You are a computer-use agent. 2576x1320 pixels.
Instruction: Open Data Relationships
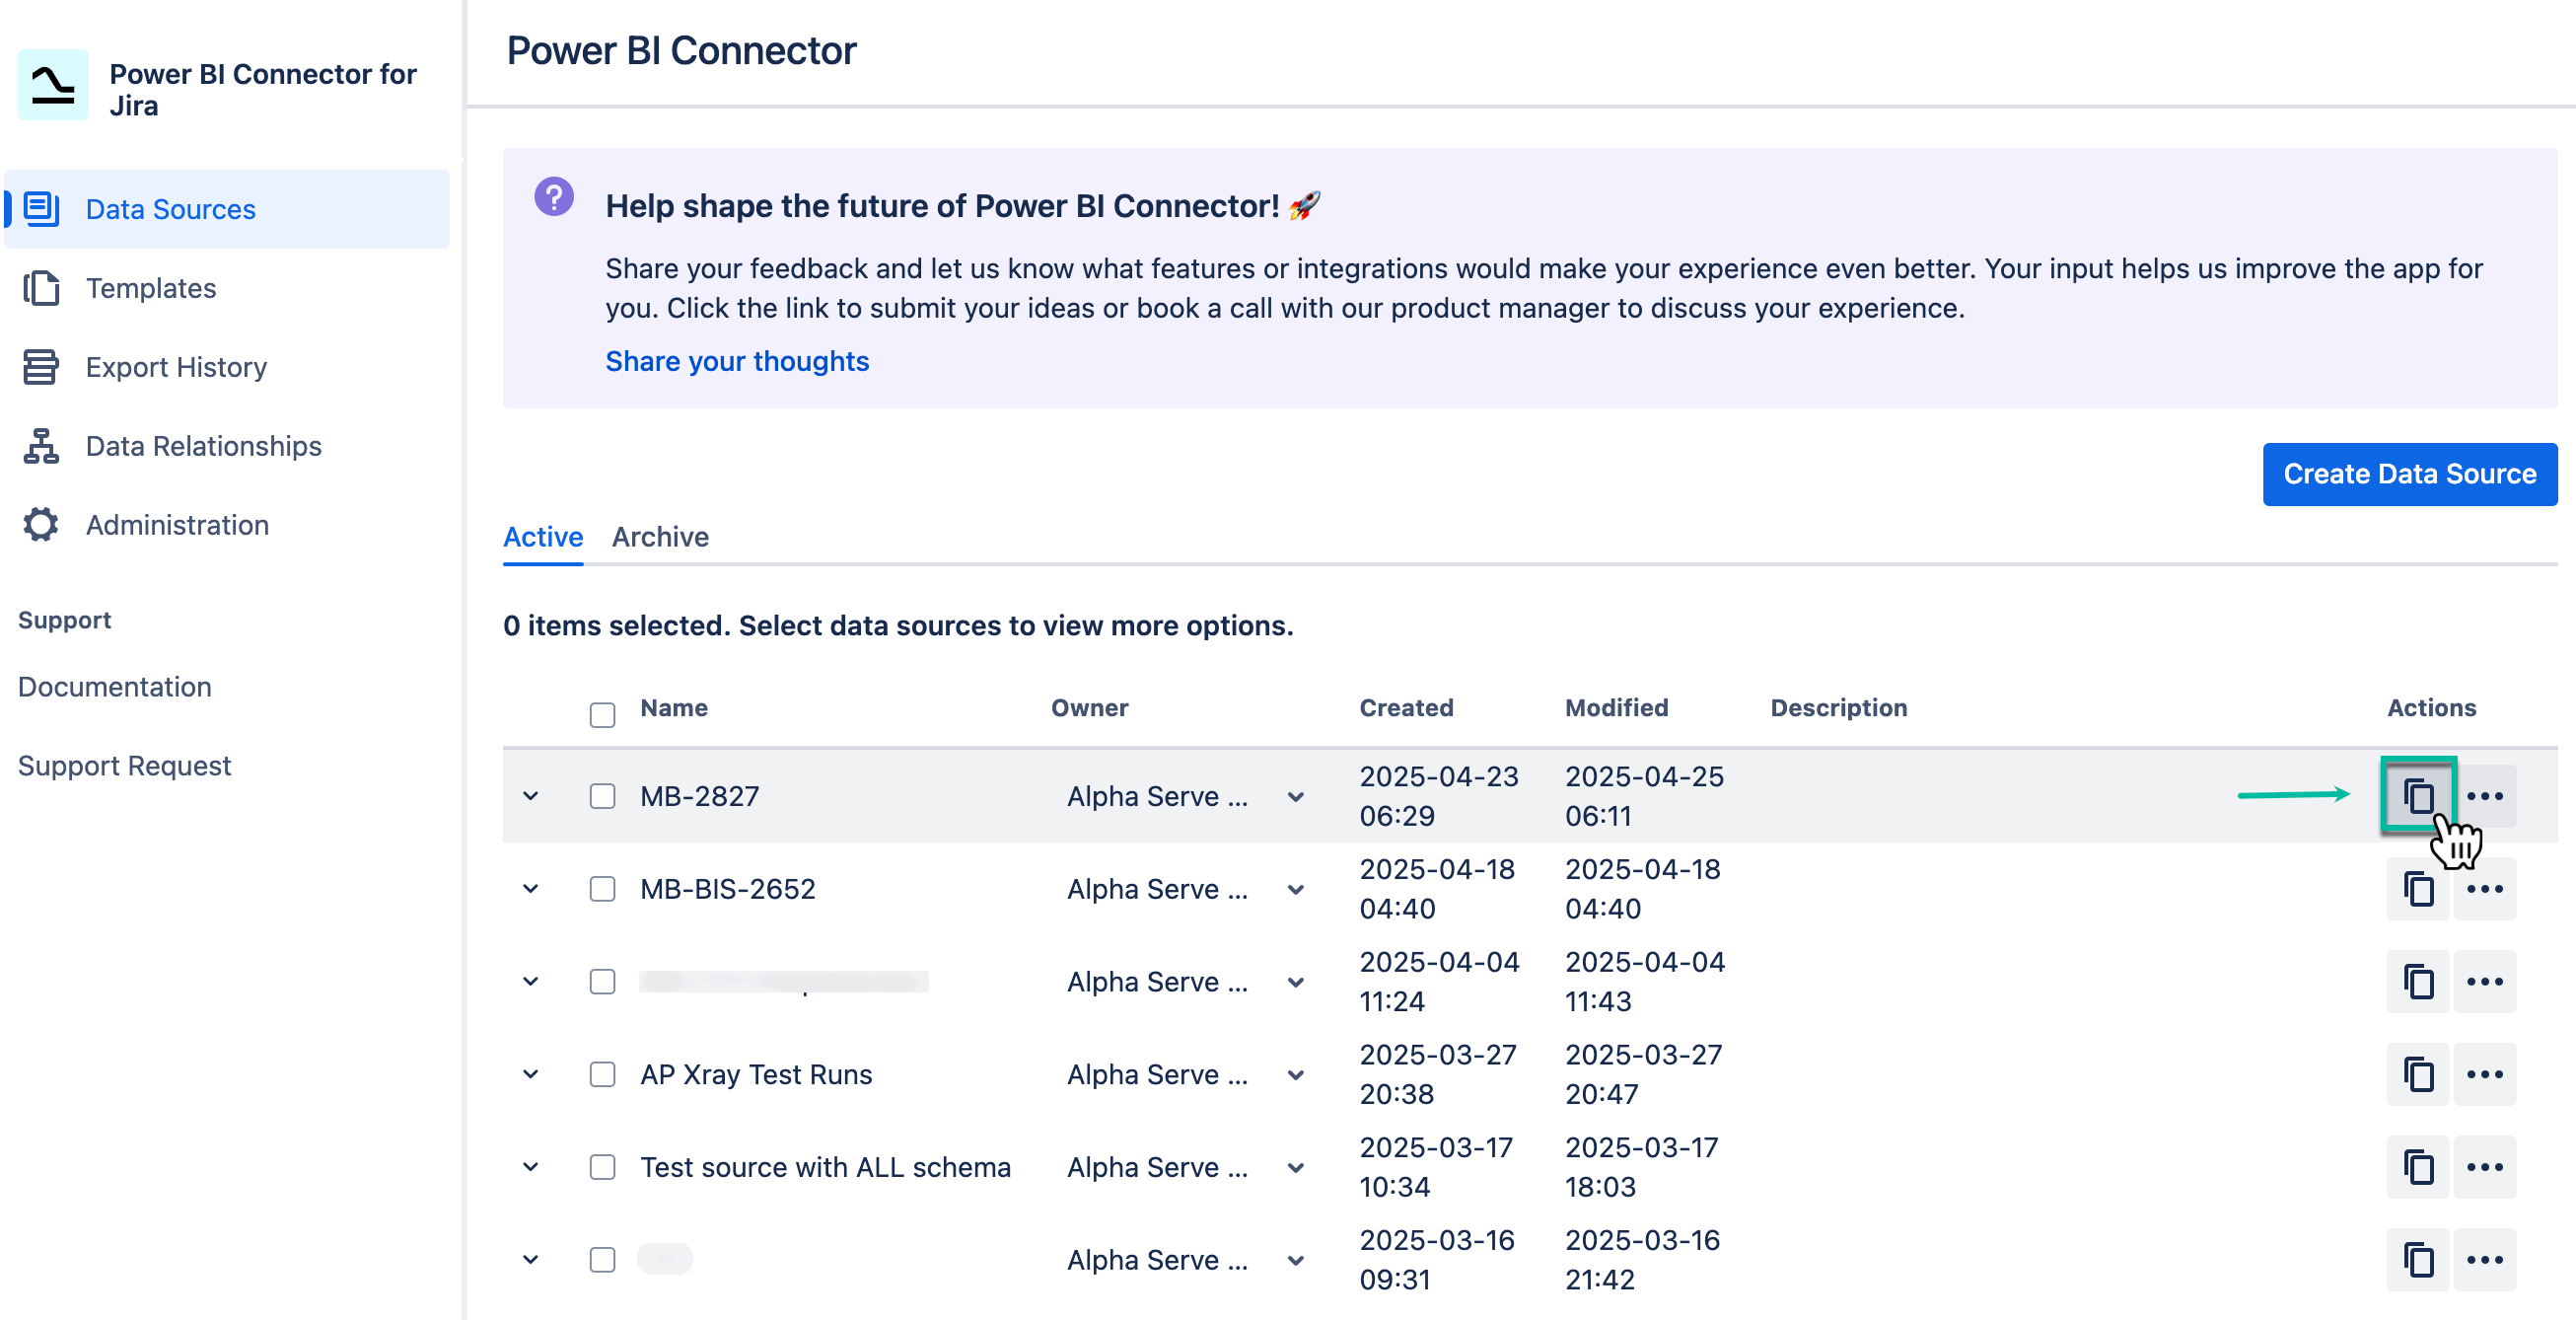tap(203, 446)
